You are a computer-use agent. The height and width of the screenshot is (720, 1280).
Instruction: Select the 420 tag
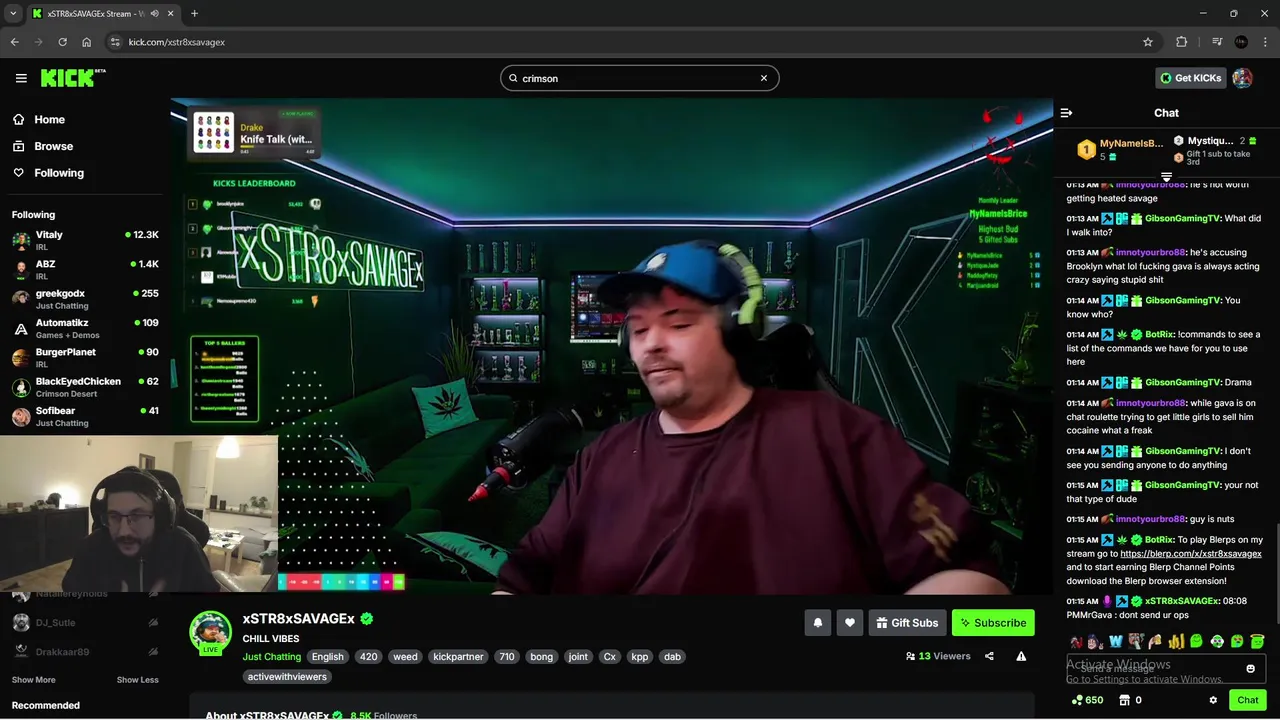tap(368, 657)
